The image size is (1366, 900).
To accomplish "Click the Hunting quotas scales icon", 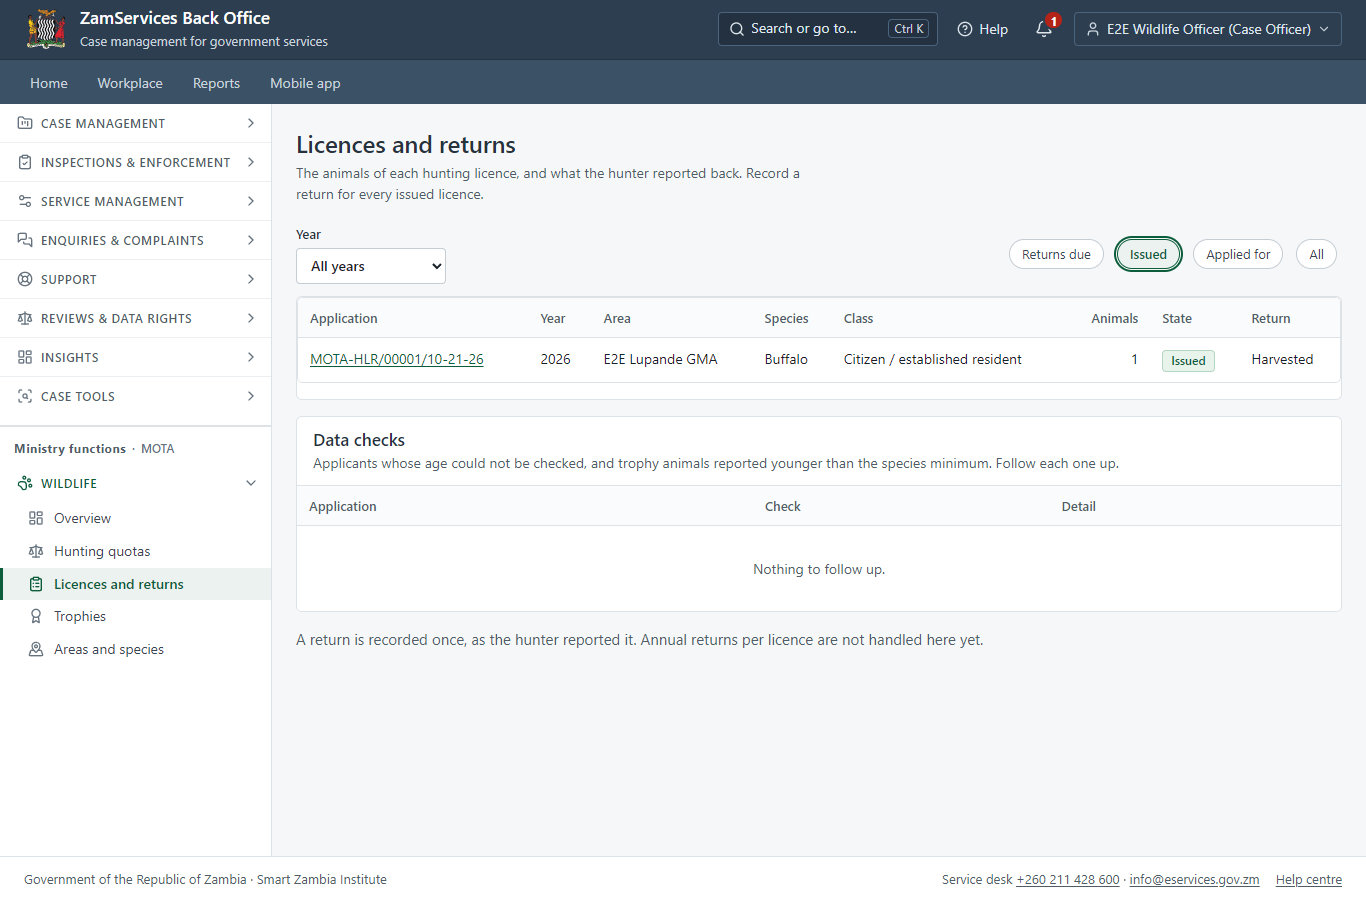I will pos(36,551).
